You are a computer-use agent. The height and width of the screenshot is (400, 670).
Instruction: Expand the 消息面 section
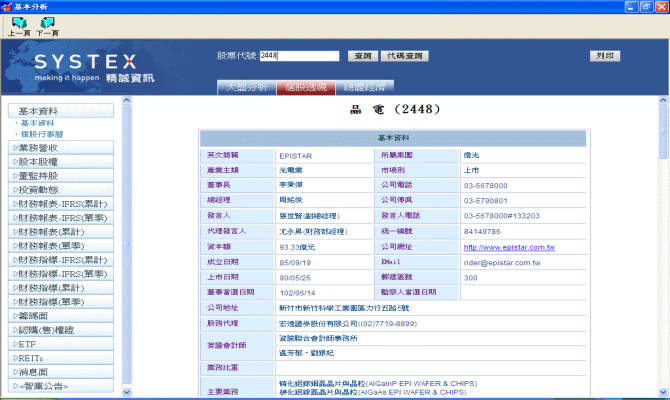61,372
